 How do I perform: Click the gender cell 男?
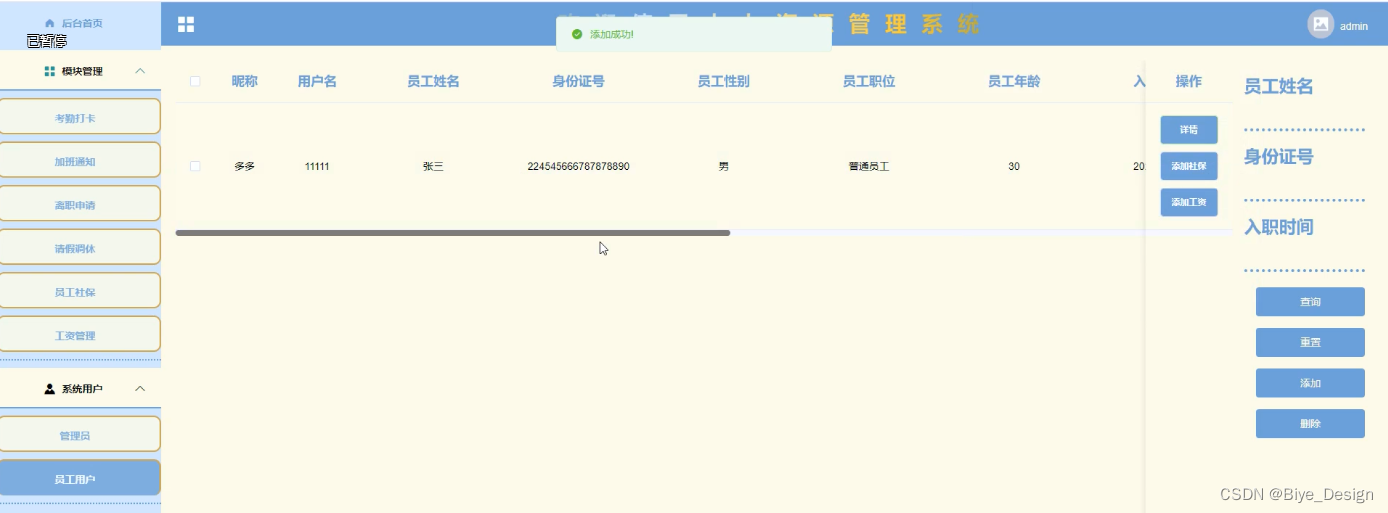tap(723, 166)
